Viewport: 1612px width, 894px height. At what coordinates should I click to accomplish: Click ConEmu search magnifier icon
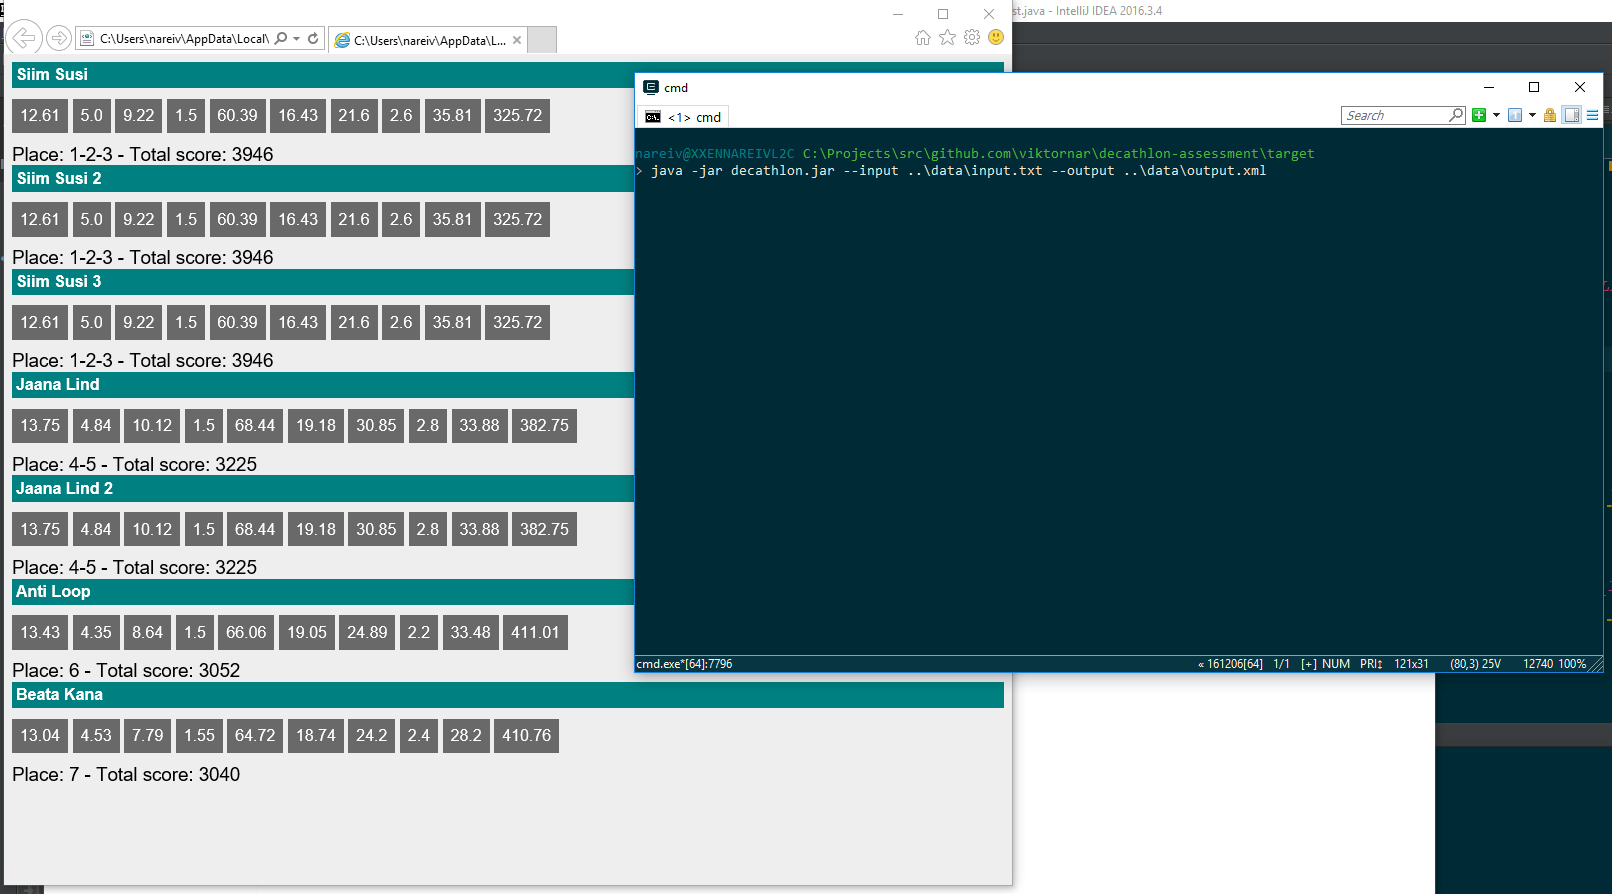coord(1456,115)
